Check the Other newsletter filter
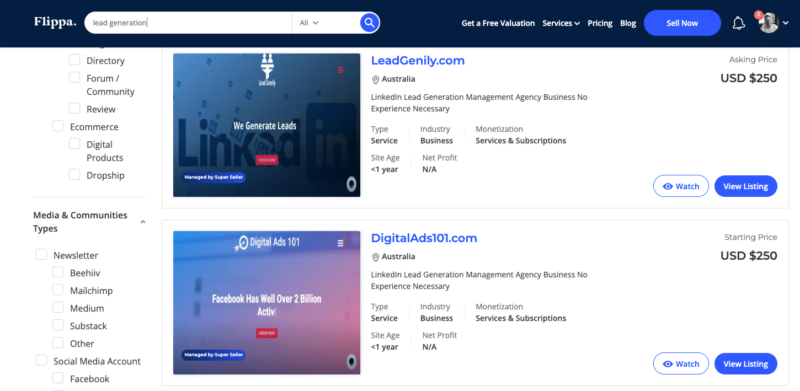 point(58,343)
